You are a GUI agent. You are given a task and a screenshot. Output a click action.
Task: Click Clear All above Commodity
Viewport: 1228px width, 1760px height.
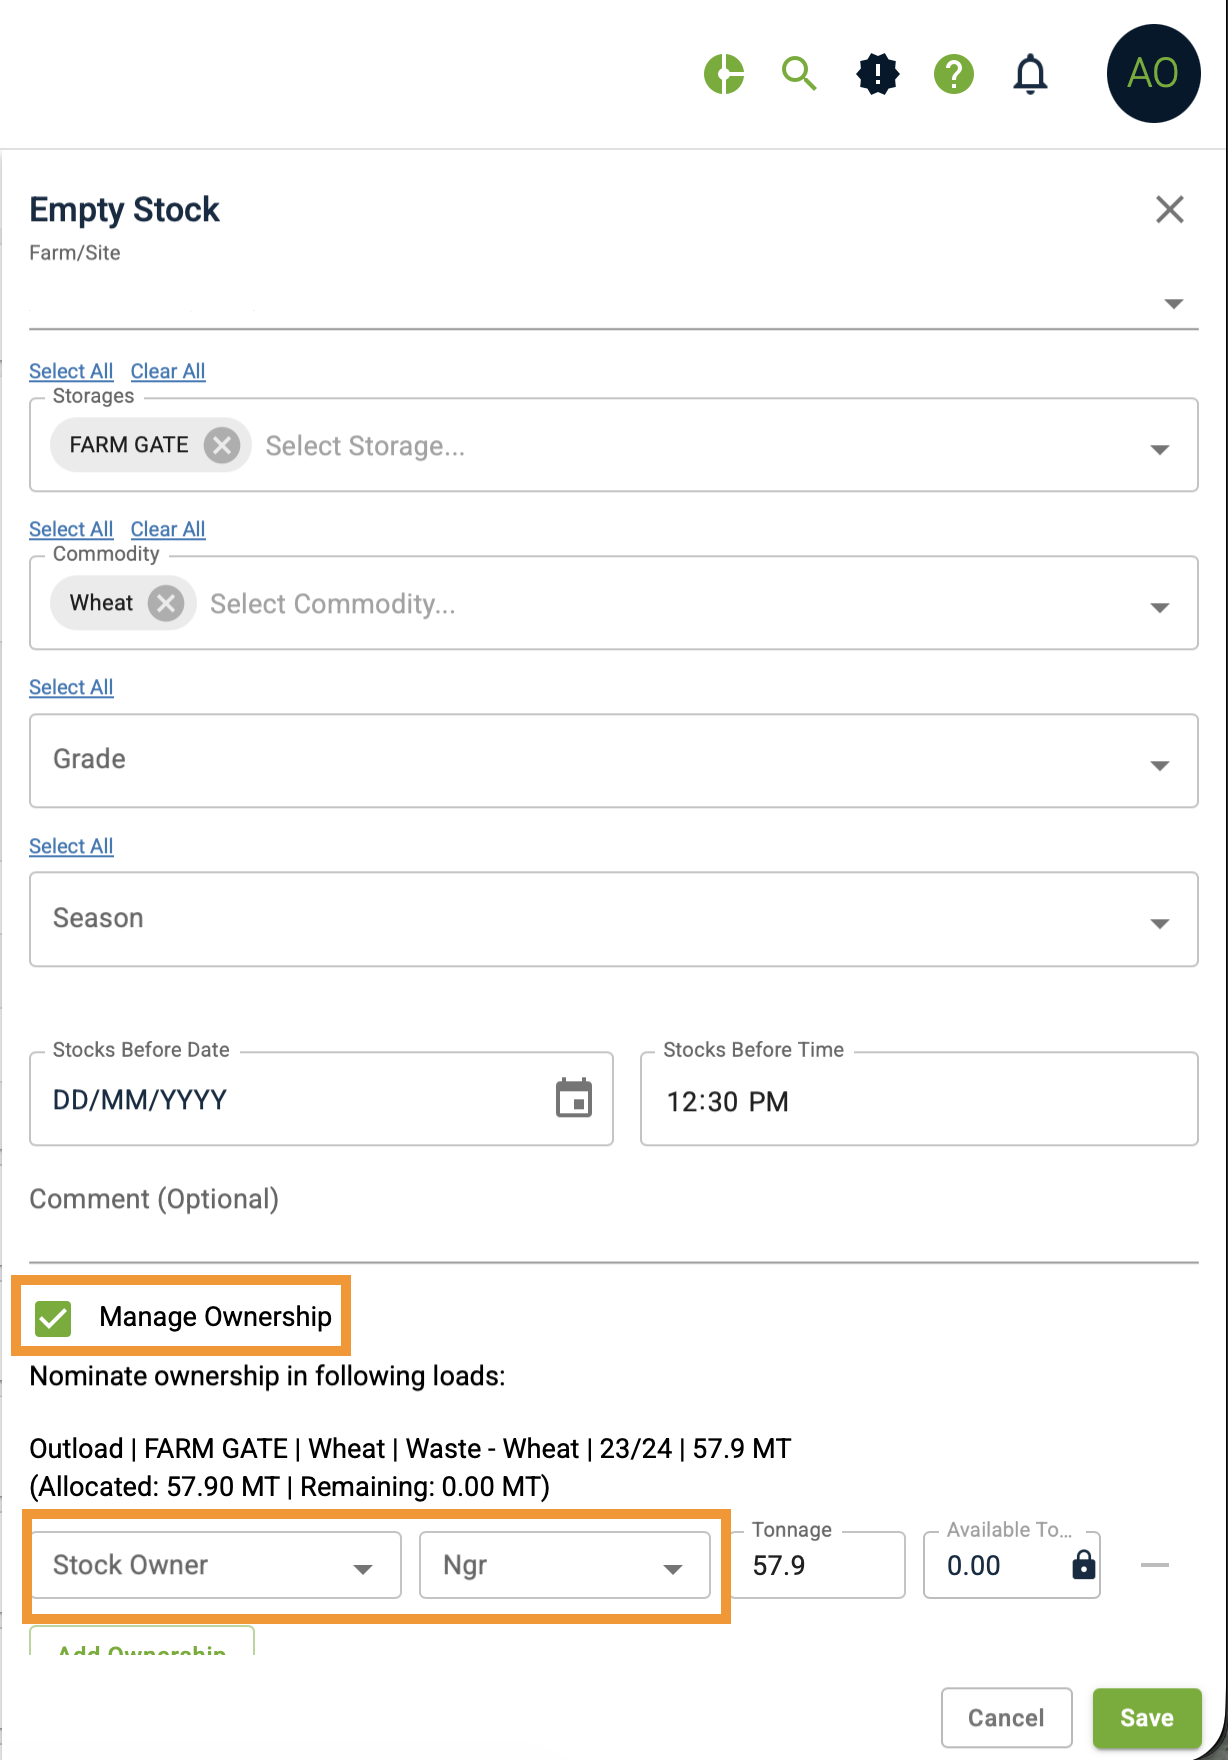(x=168, y=529)
